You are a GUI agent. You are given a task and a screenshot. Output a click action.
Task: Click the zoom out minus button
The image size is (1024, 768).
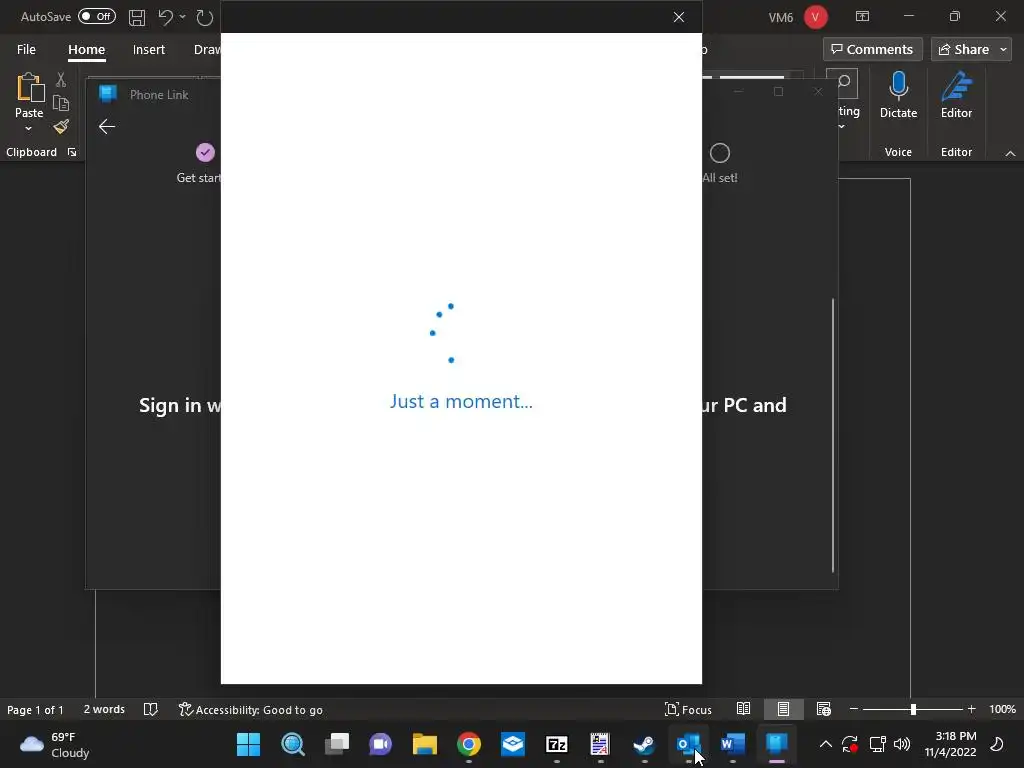854,709
